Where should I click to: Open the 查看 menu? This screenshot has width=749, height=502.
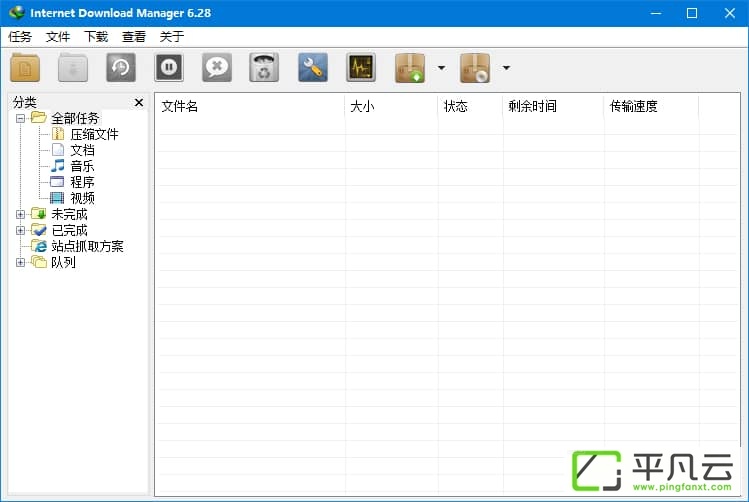[x=134, y=36]
